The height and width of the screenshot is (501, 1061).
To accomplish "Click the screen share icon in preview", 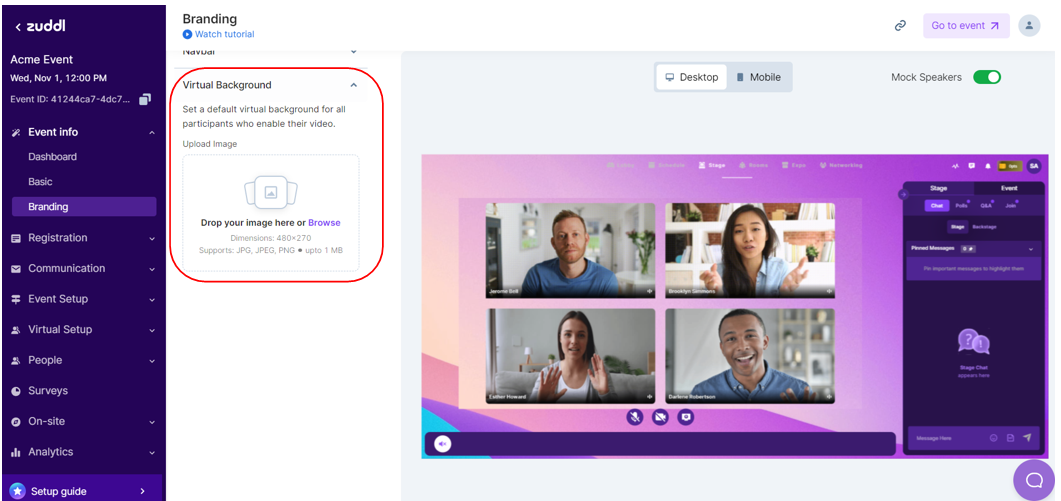I will (686, 417).
